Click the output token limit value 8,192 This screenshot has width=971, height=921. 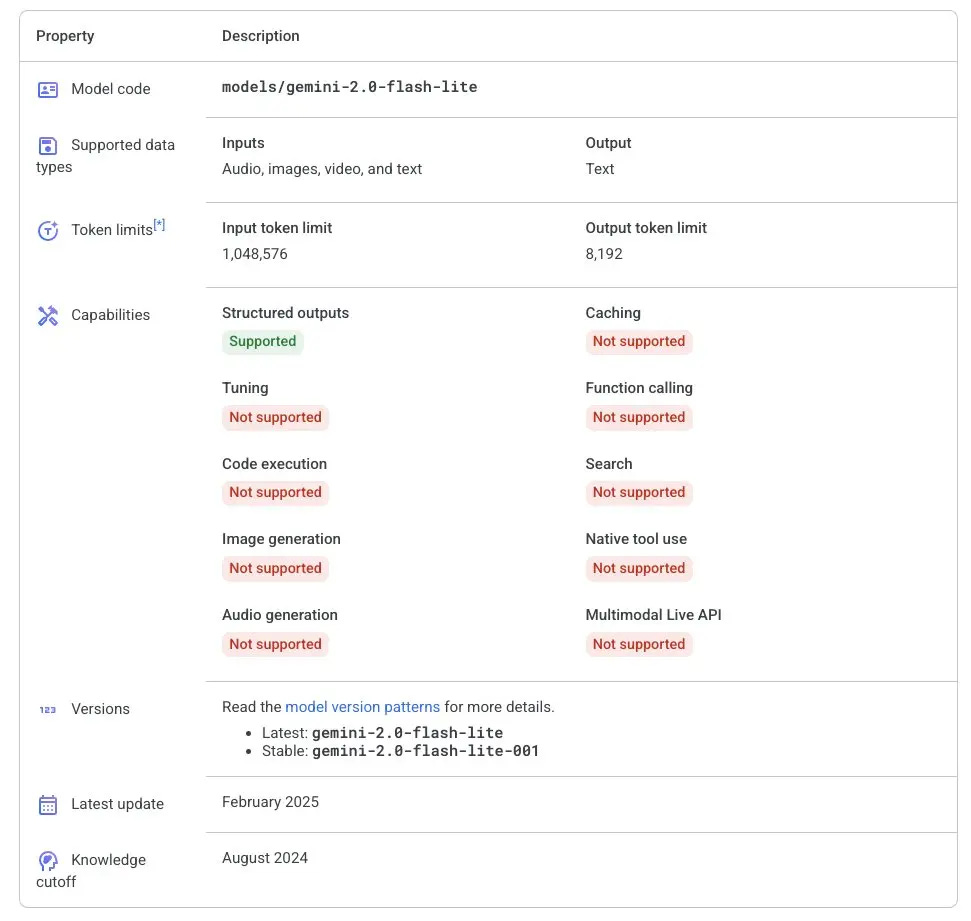(604, 254)
